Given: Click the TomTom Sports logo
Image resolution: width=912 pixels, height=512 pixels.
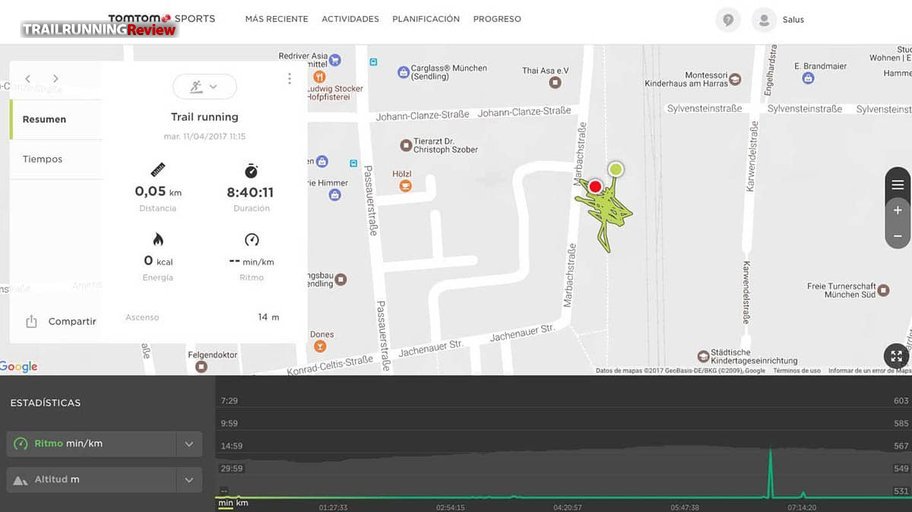Looking at the screenshot, I should tap(162, 19).
